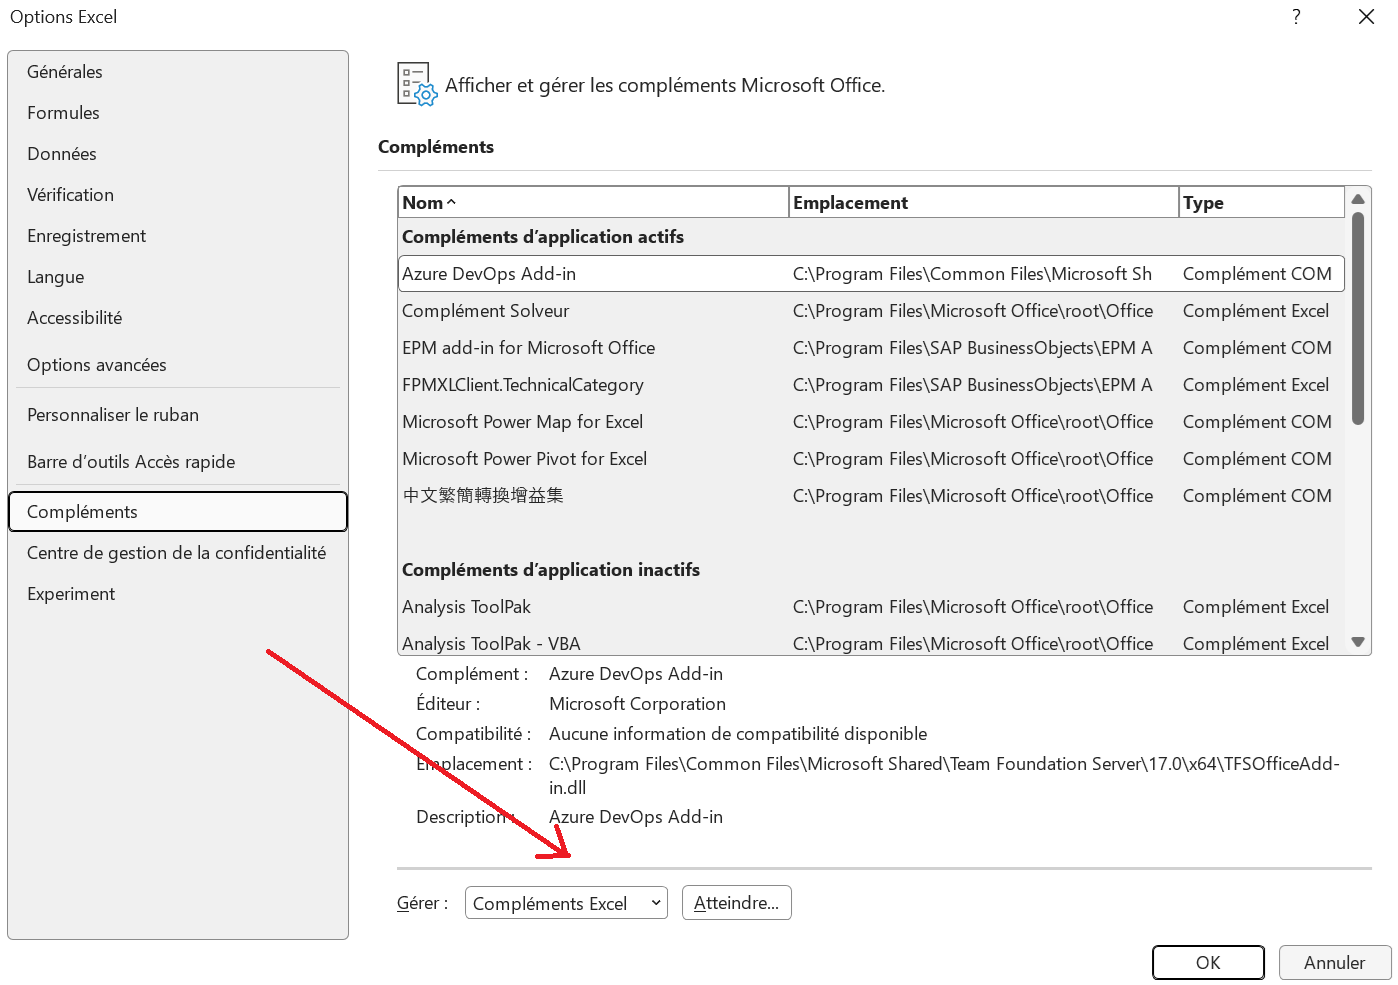The height and width of the screenshot is (985, 1398).
Task: Click the add-ins list scroll up arrow
Action: [x=1358, y=198]
